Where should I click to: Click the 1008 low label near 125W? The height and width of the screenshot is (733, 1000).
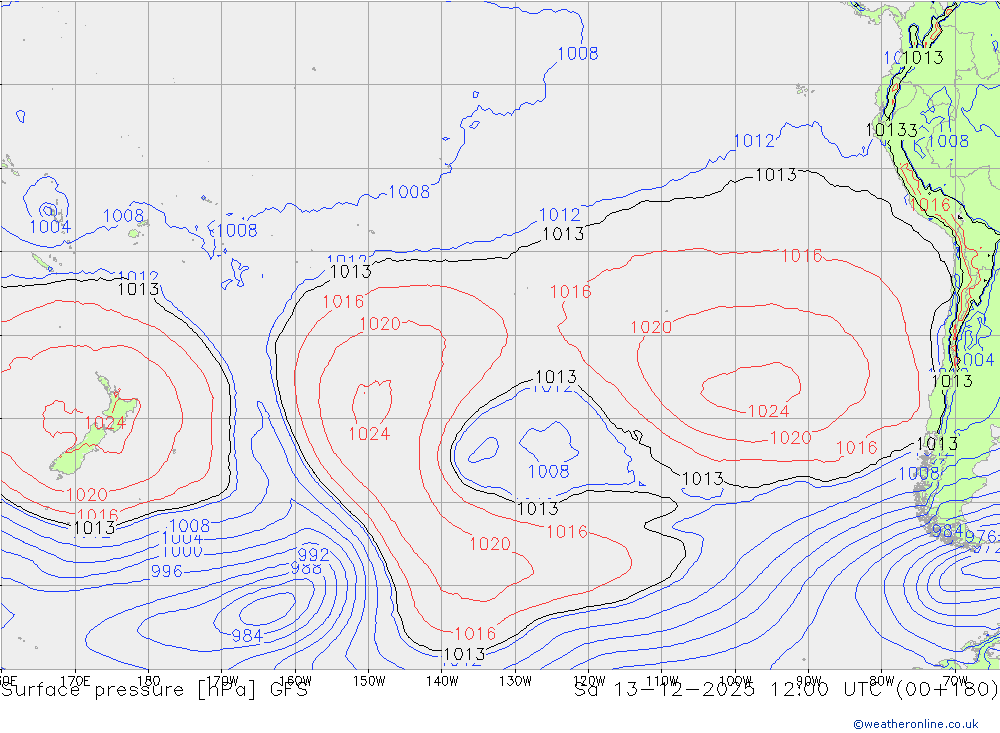coord(548,471)
